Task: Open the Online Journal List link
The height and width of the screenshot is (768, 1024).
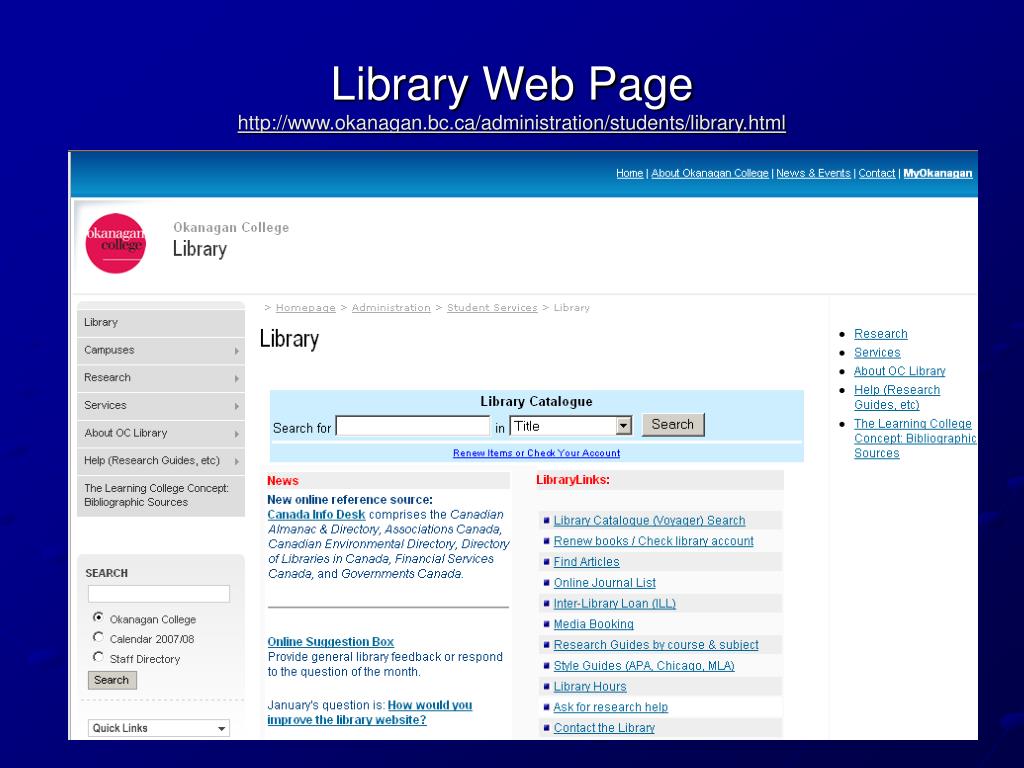Action: tap(605, 583)
